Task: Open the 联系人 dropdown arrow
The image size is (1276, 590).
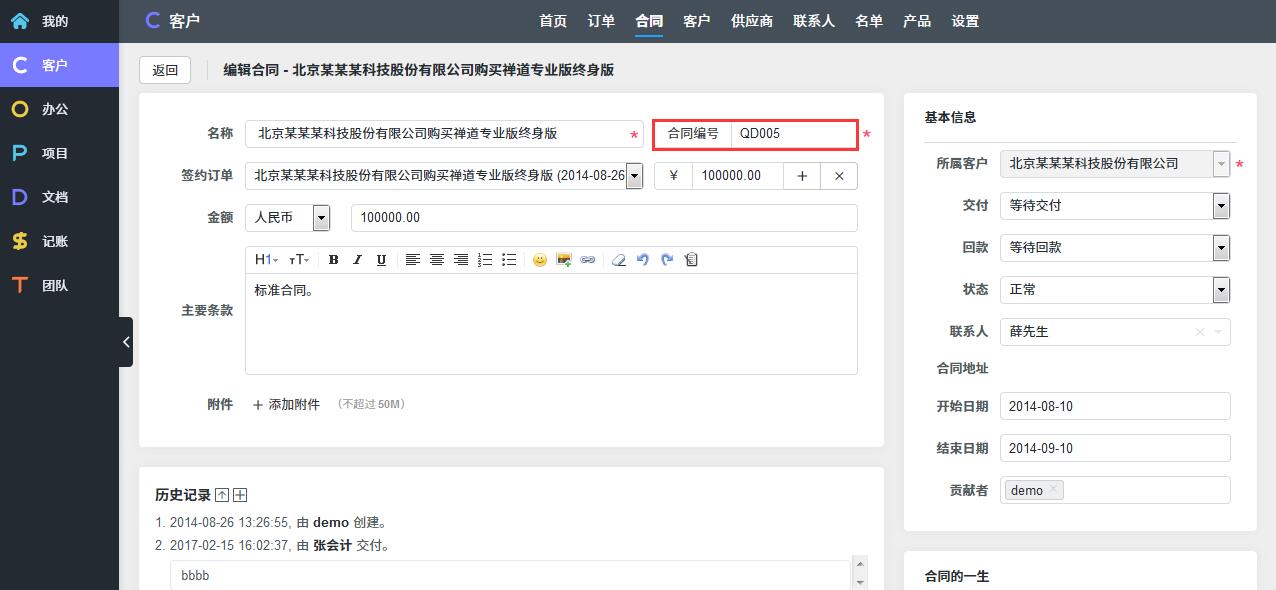Action: tap(1219, 332)
